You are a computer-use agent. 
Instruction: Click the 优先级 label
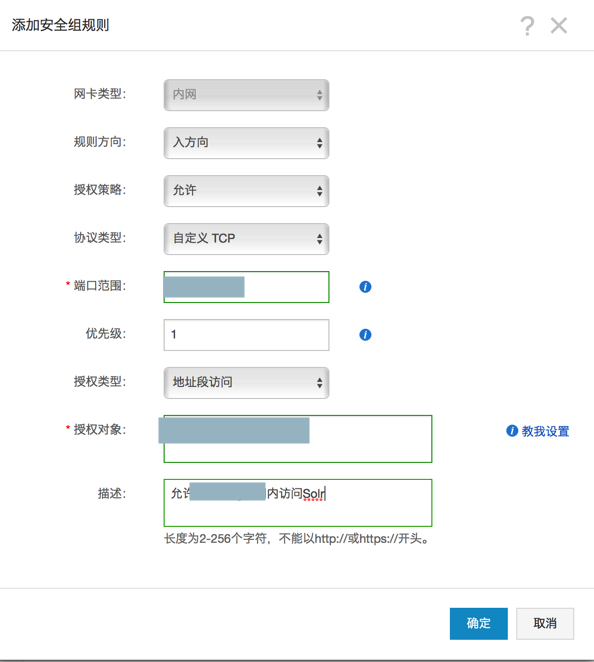pyautogui.click(x=106, y=334)
